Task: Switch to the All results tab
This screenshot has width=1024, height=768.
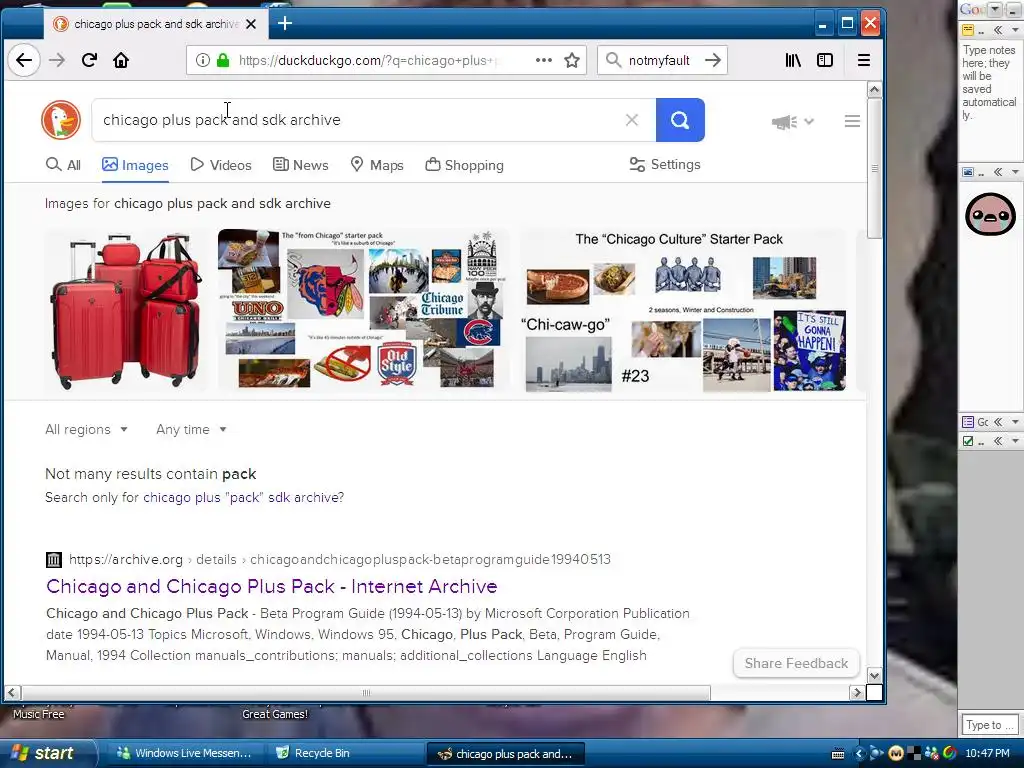Action: tap(63, 165)
